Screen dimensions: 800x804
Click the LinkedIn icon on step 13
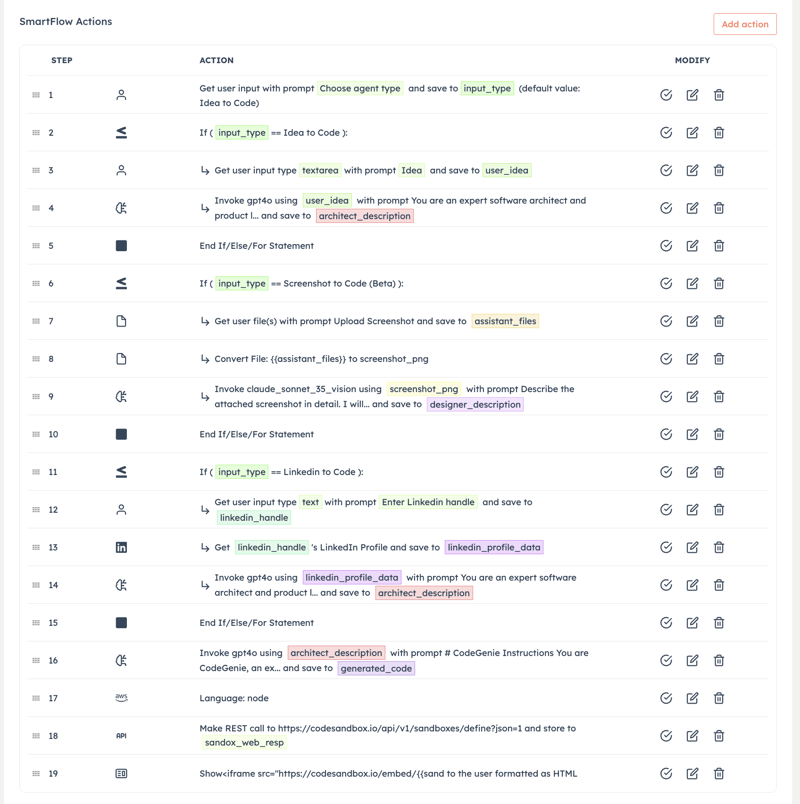[x=121, y=548]
